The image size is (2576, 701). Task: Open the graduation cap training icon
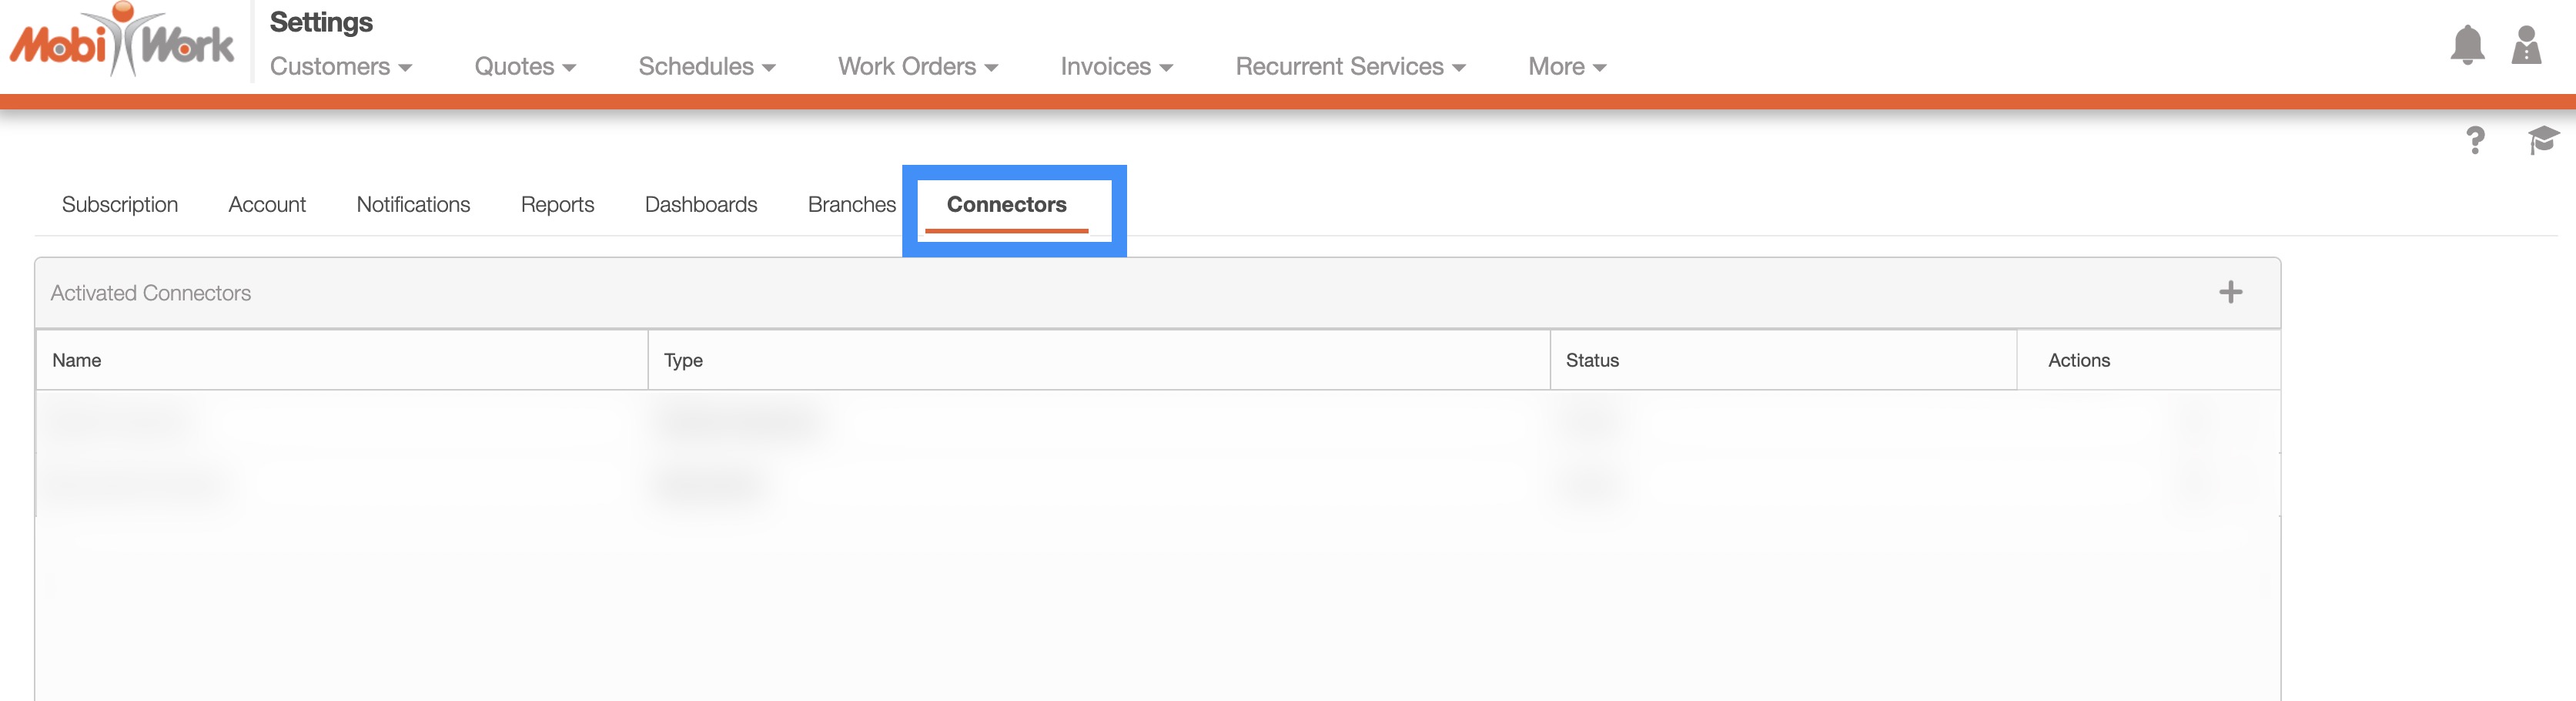pos(2543,140)
